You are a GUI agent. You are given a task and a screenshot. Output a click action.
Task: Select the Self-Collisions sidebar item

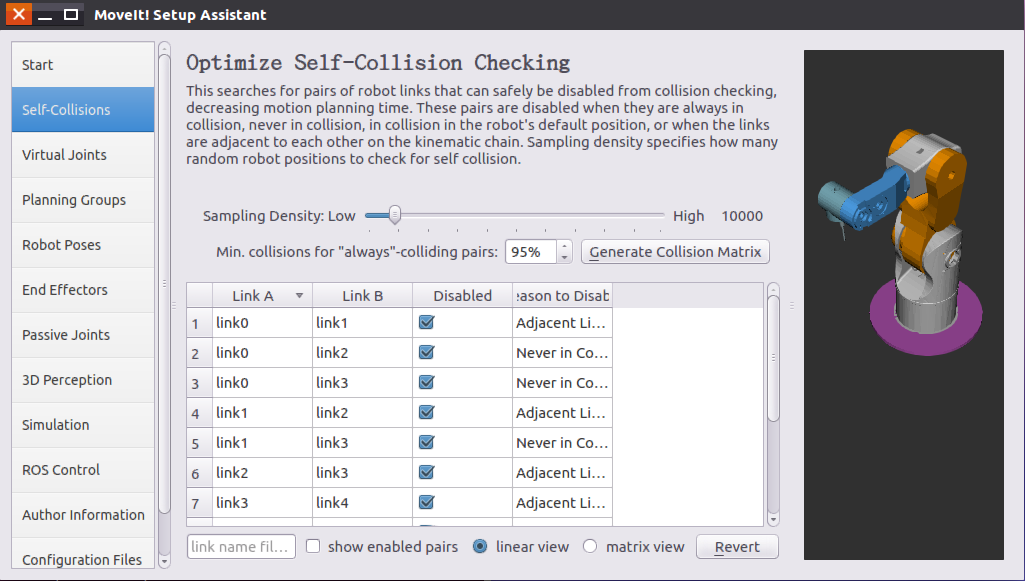pyautogui.click(x=83, y=110)
